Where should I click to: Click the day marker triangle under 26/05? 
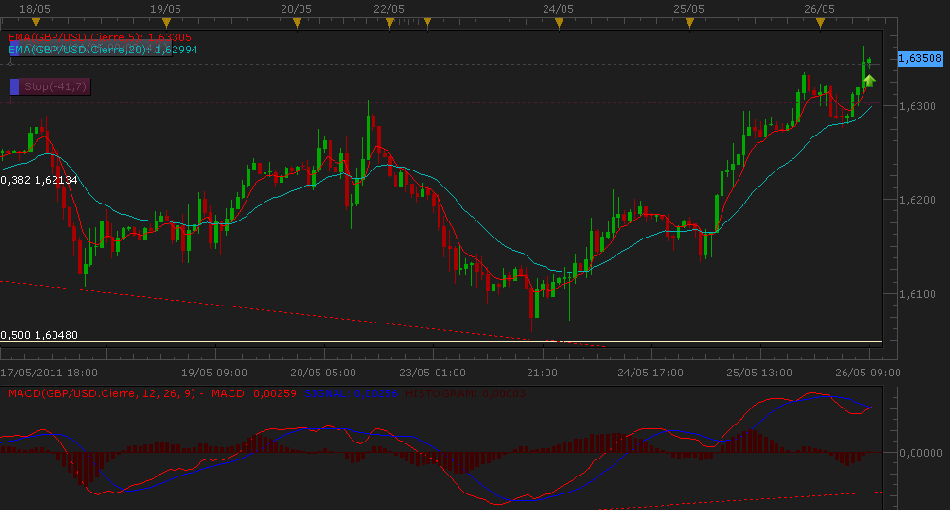click(820, 21)
